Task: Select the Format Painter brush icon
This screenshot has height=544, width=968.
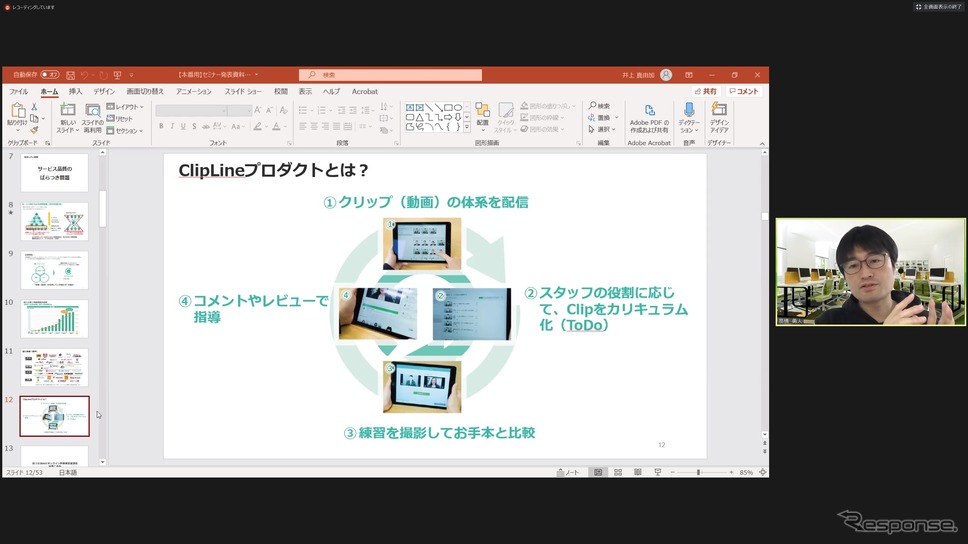Action: click(x=35, y=130)
